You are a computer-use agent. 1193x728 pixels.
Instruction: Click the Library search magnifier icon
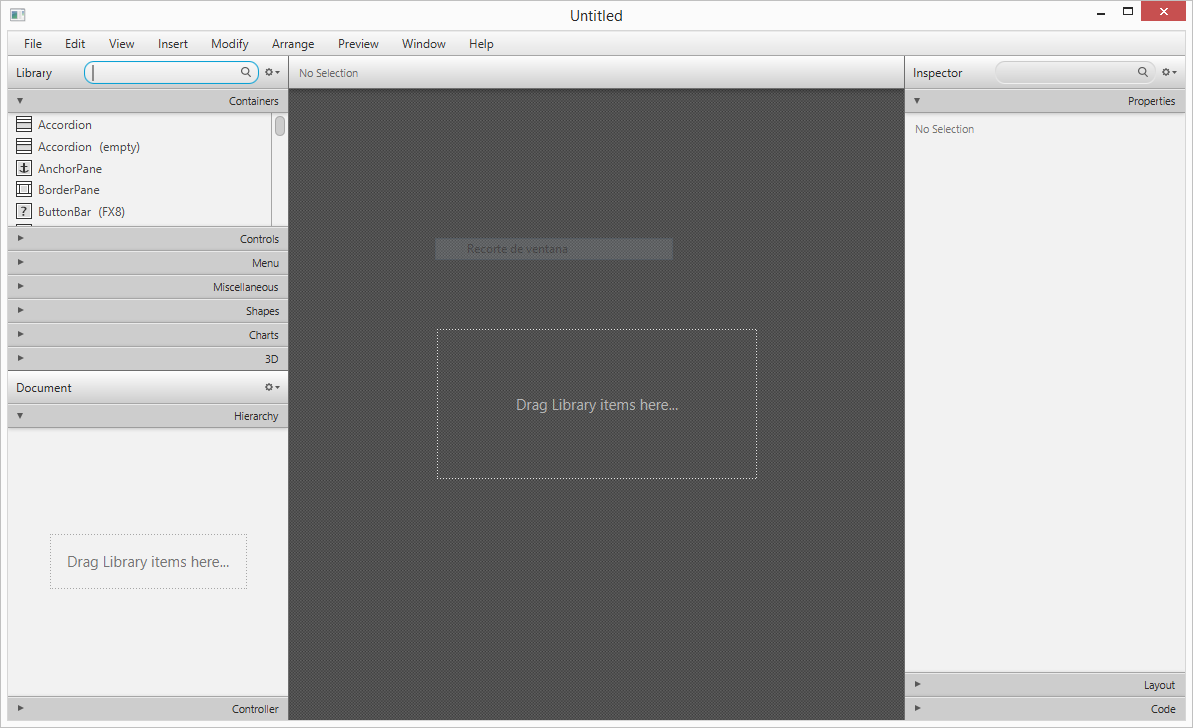click(x=246, y=73)
